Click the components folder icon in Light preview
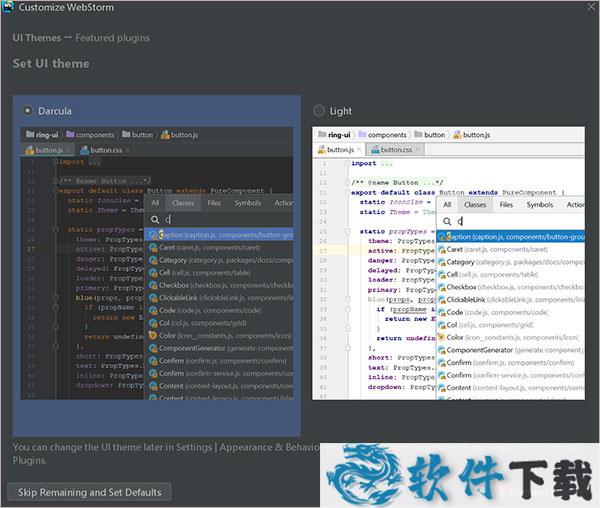Screen dimensions: 600x508 361,134
